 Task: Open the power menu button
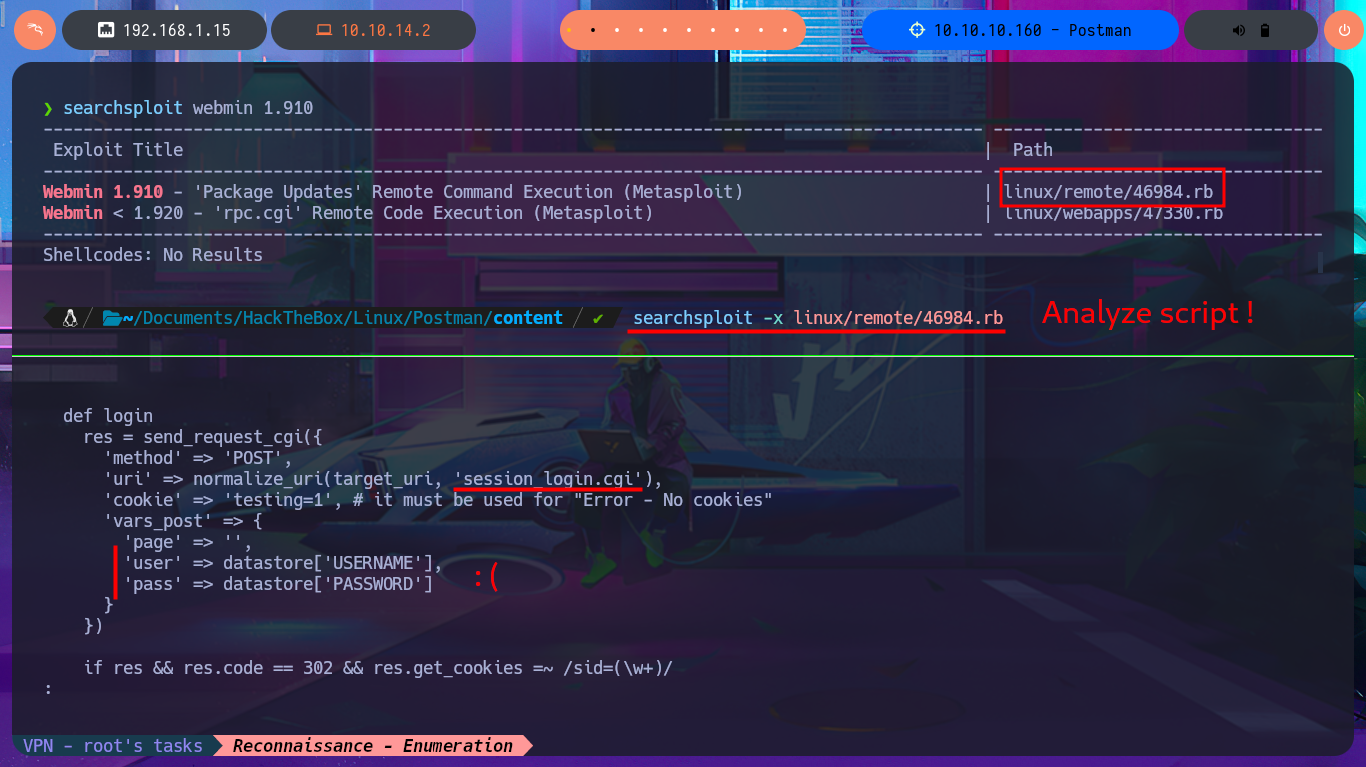(1343, 30)
